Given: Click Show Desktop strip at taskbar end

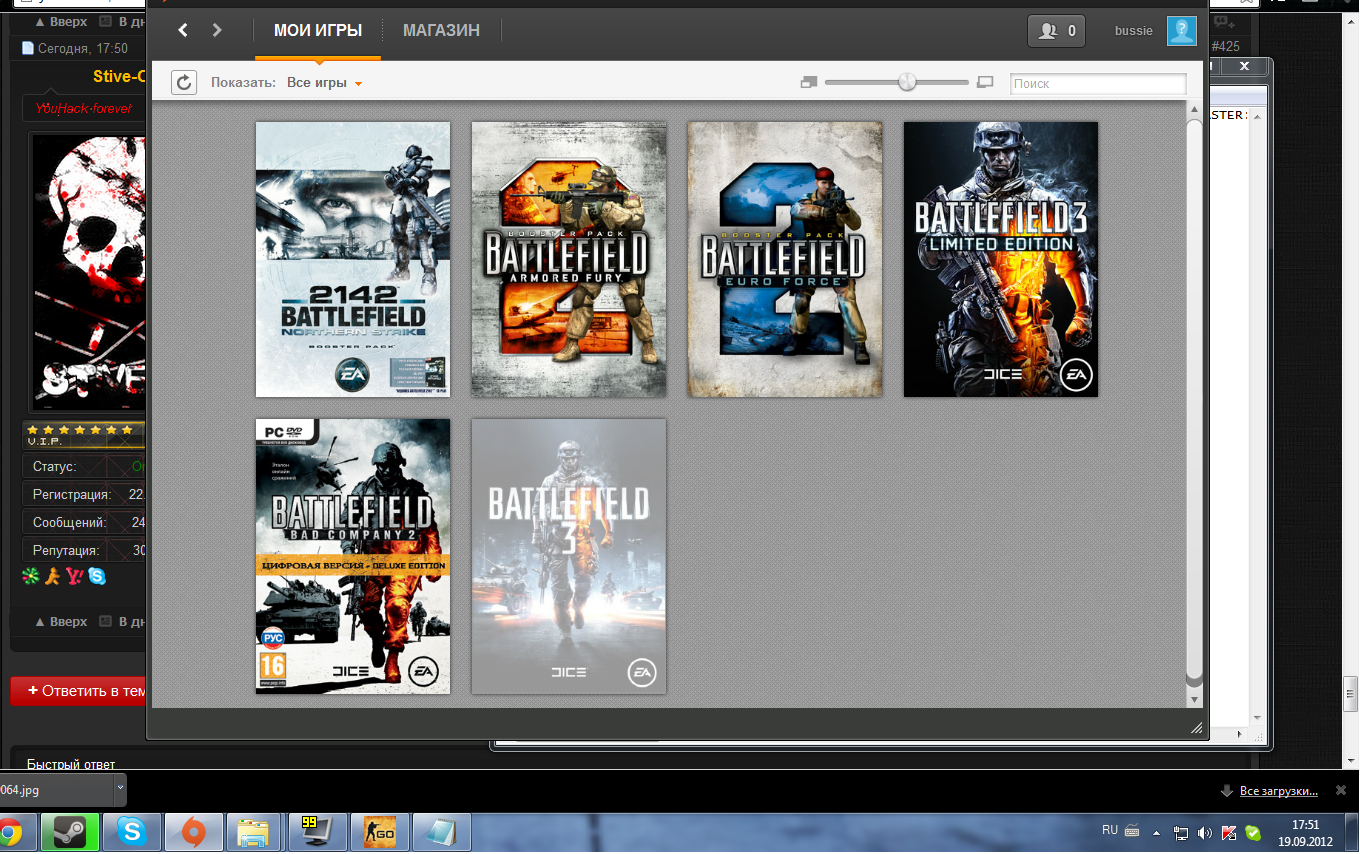Looking at the screenshot, I should [1352, 833].
